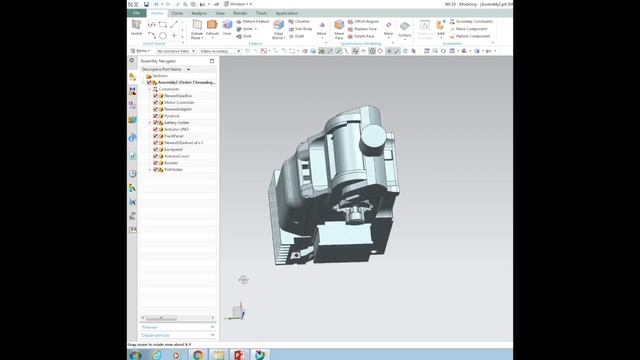Select the Extrude tool

pyautogui.click(x=212, y=29)
